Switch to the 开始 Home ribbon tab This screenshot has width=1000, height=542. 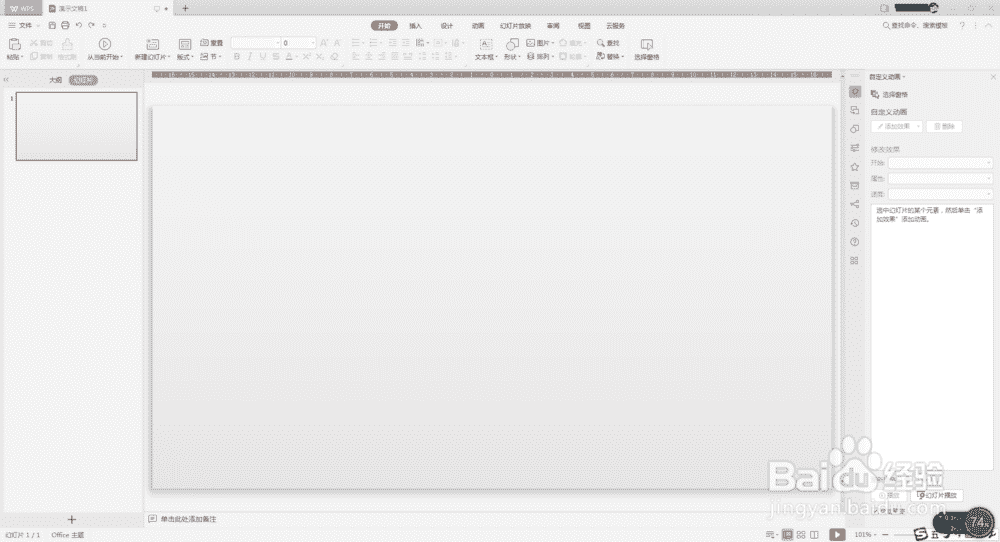tap(384, 26)
